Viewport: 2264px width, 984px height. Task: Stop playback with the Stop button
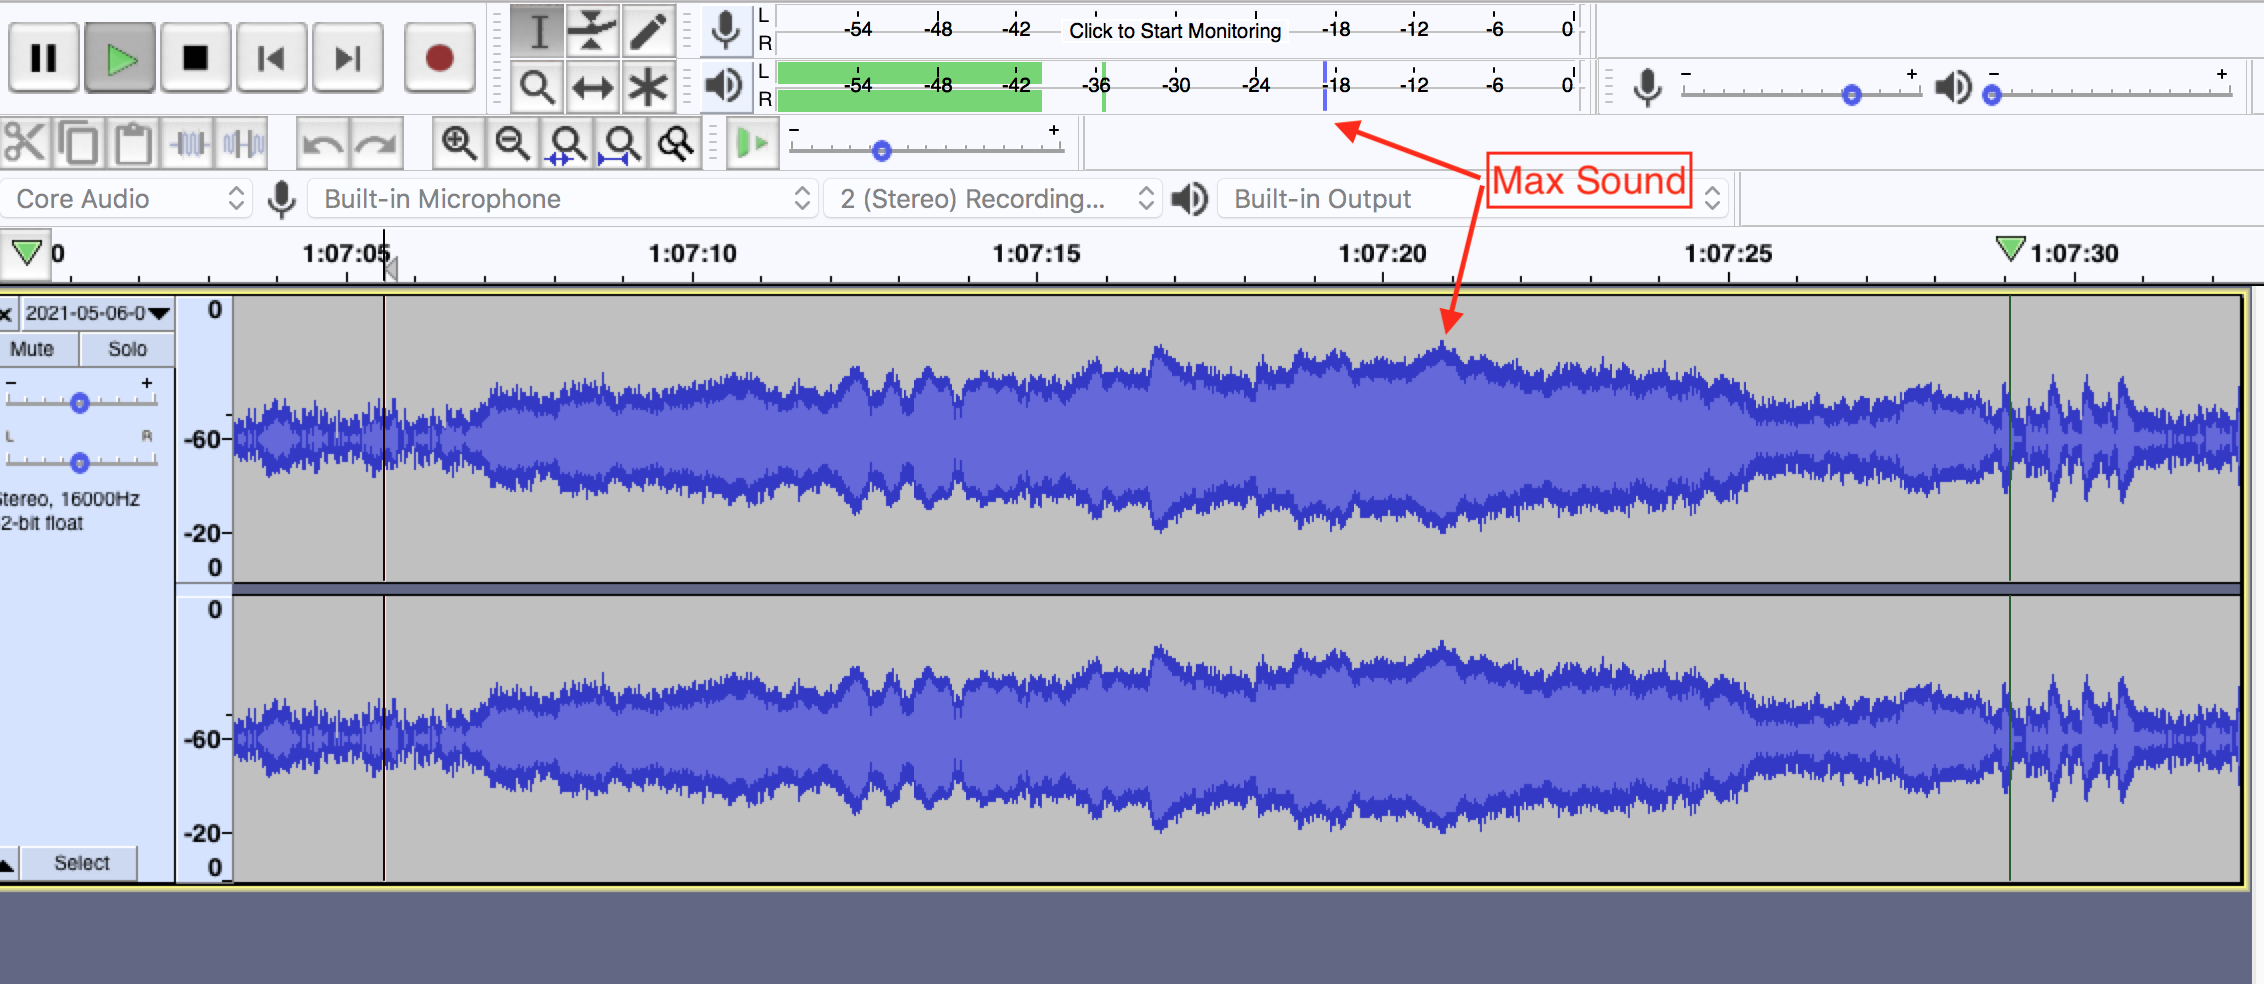tap(196, 58)
